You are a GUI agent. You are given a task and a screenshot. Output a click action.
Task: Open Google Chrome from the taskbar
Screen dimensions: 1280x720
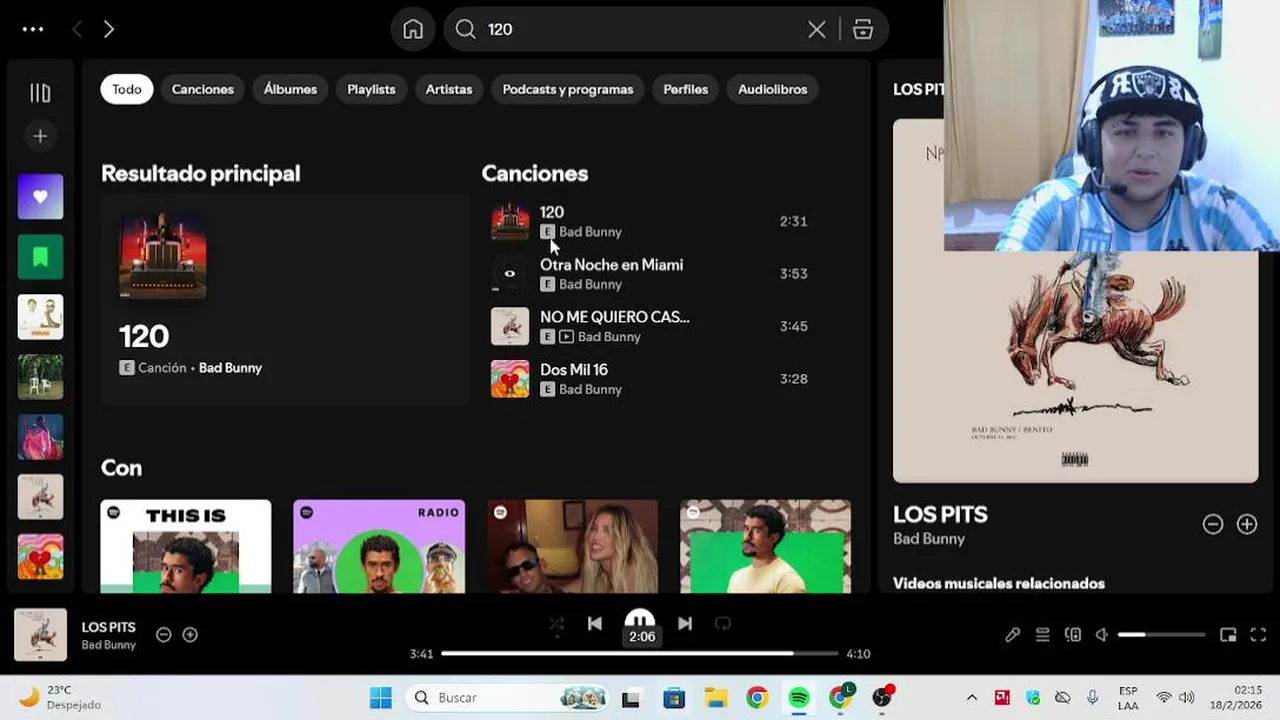[757, 698]
